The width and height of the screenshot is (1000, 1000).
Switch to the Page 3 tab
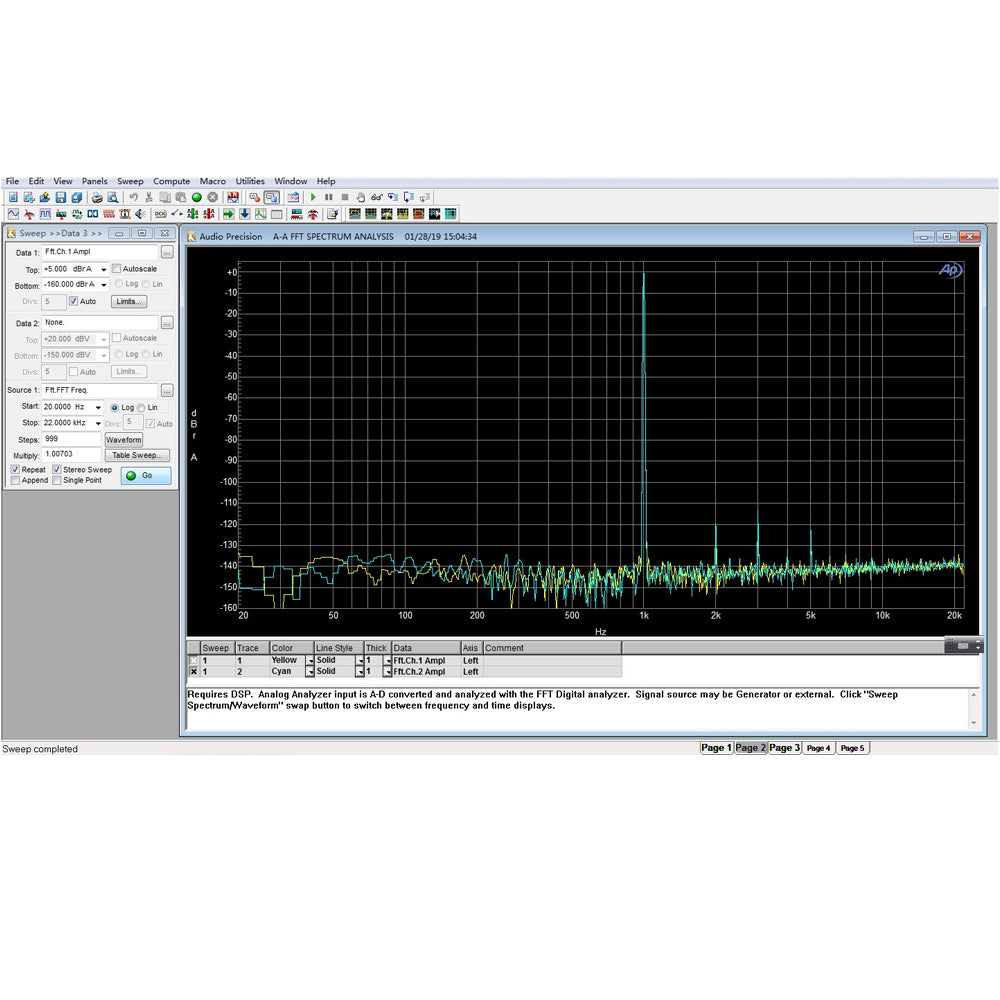click(x=784, y=748)
